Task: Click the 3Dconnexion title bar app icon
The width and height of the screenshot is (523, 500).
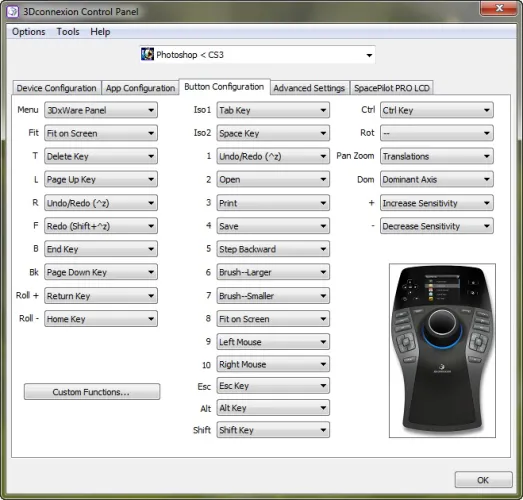Action: click(13, 12)
